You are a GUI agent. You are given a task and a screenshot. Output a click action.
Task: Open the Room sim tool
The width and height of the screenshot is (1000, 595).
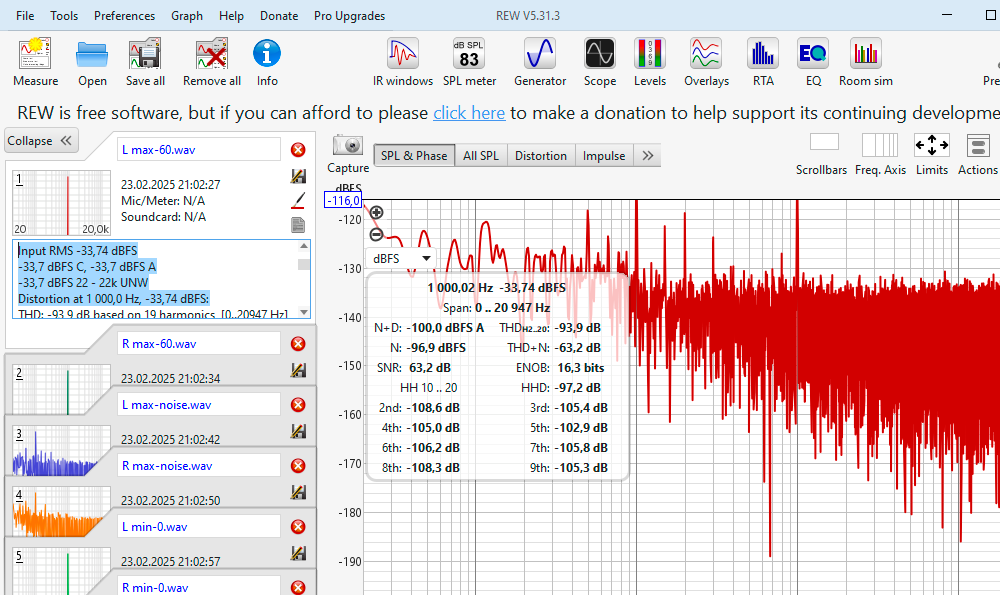865,62
